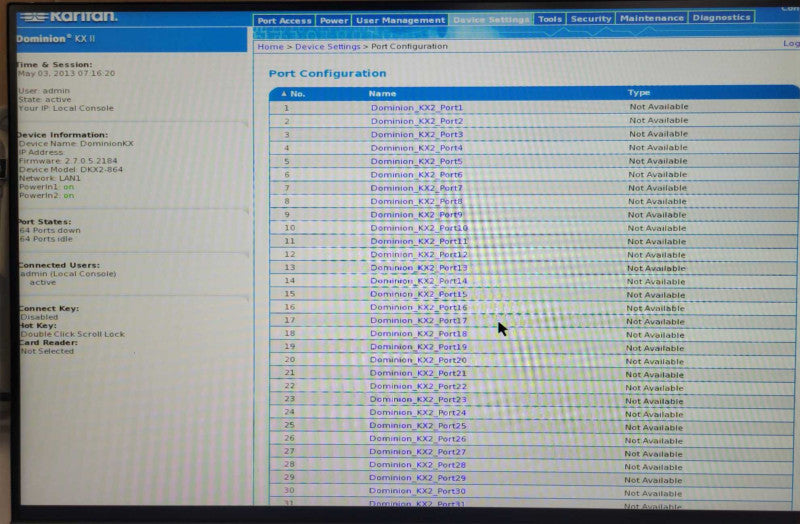The width and height of the screenshot is (800, 524).
Task: Click the '64 Ports down' status text
Action: tap(50, 230)
